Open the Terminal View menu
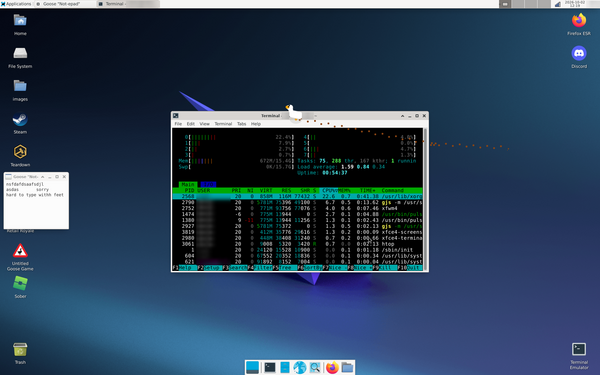The image size is (600, 375). click(204, 124)
